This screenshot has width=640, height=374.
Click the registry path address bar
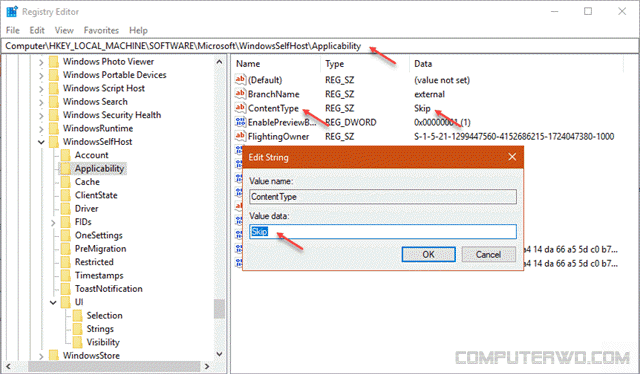click(320, 46)
